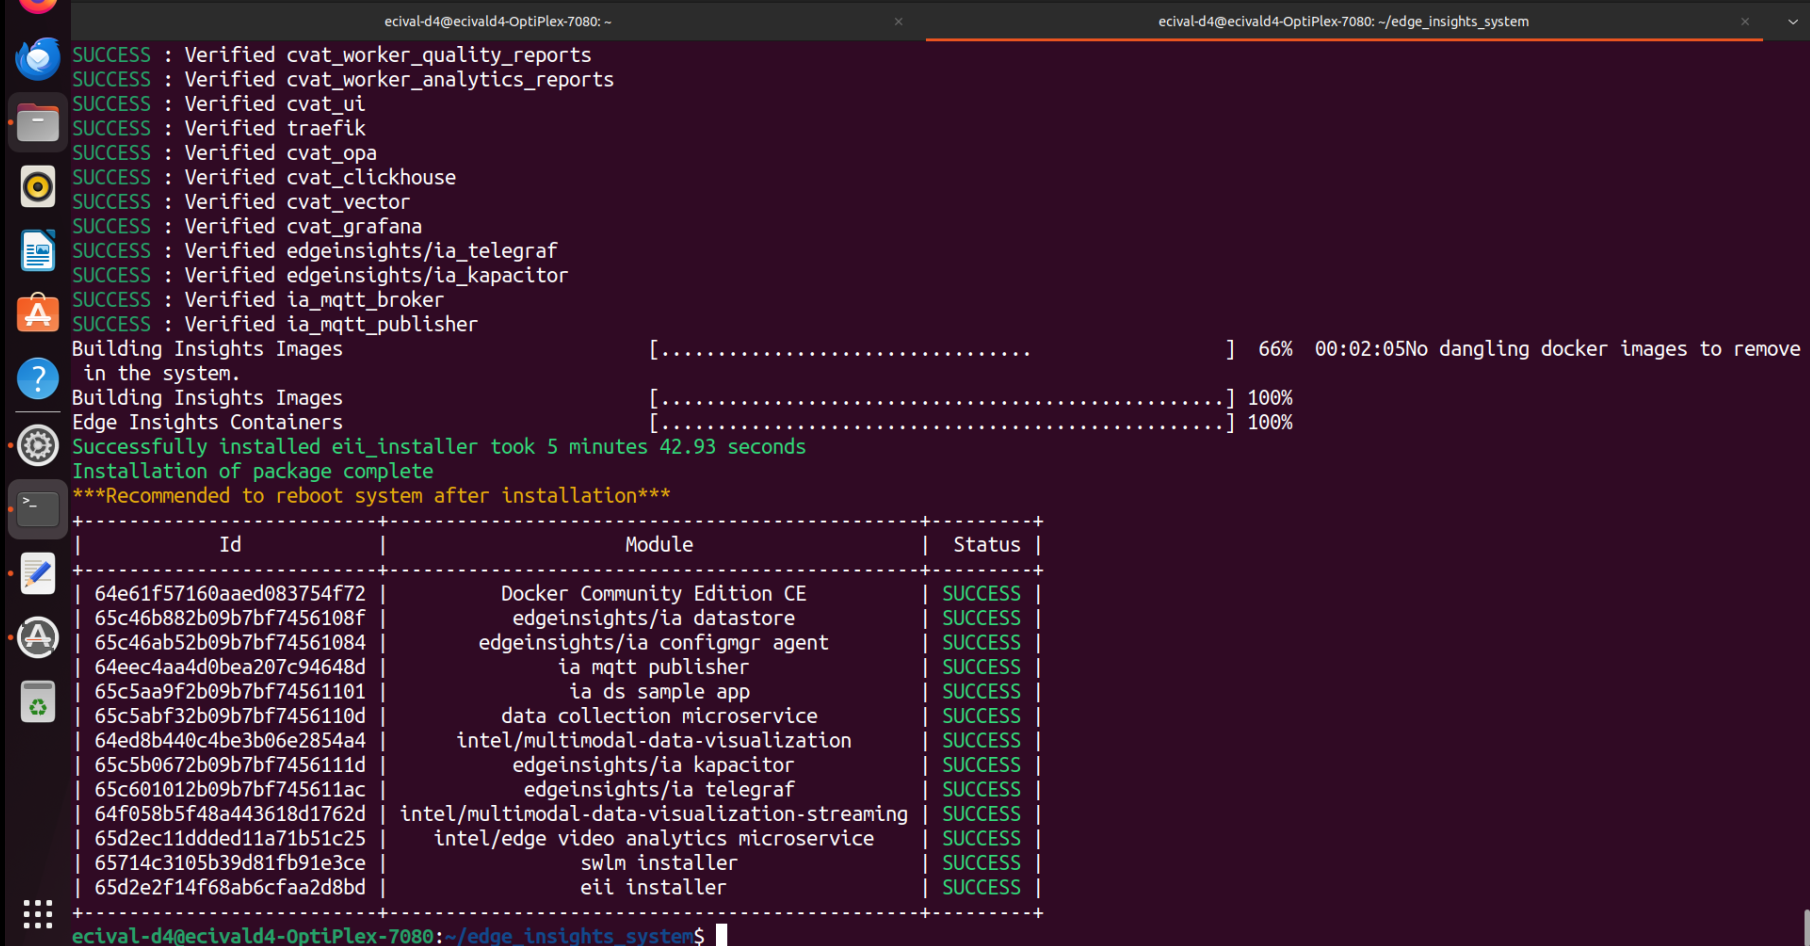Click 'data collection microservice' module

click(x=659, y=716)
